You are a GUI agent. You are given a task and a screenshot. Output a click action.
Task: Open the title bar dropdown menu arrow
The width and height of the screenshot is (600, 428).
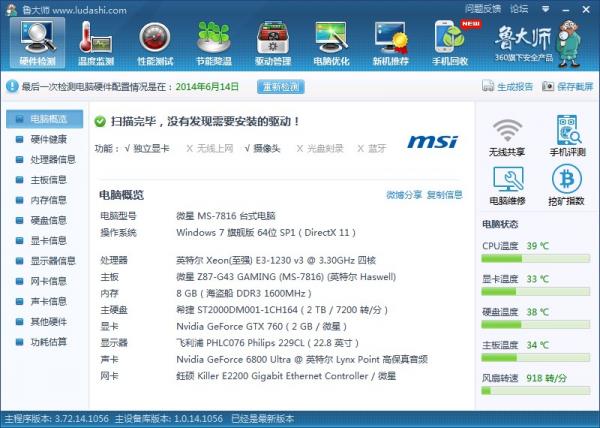coord(546,9)
